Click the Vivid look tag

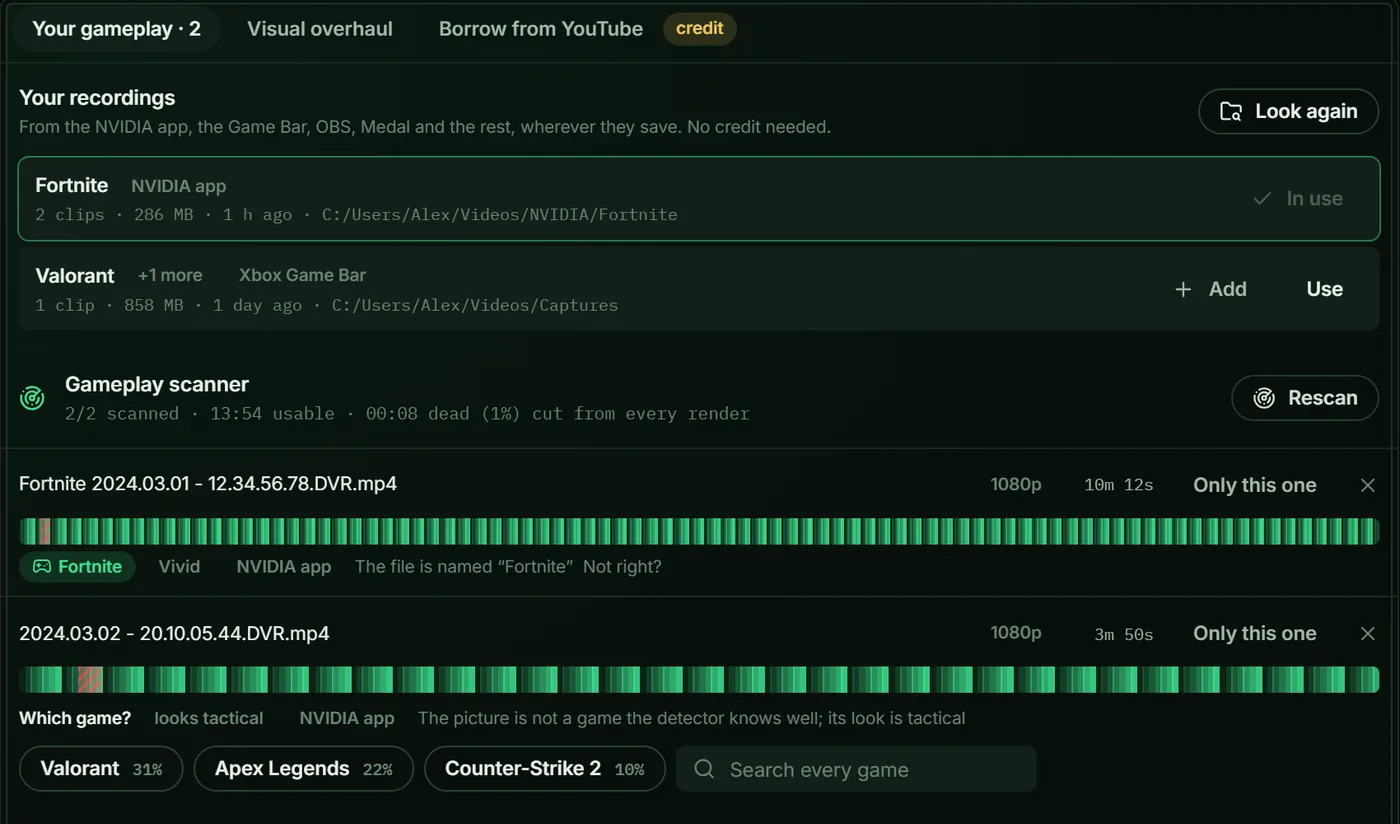click(x=180, y=567)
